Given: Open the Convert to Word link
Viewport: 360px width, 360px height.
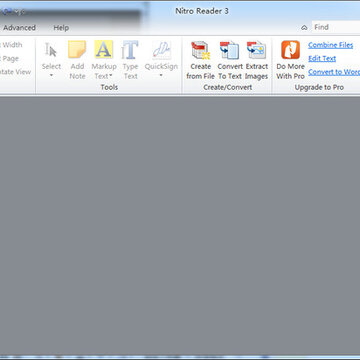Looking at the screenshot, I should (334, 72).
